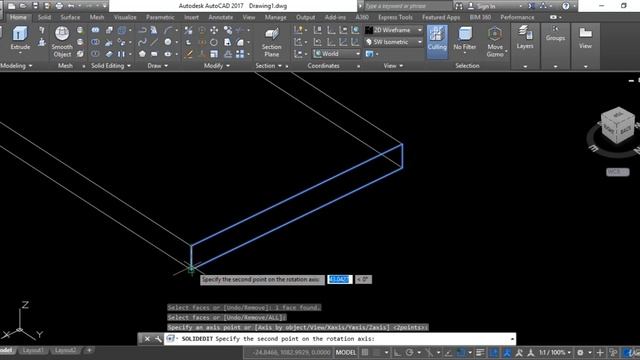Switch to the Solid ribbon tab

44,17
